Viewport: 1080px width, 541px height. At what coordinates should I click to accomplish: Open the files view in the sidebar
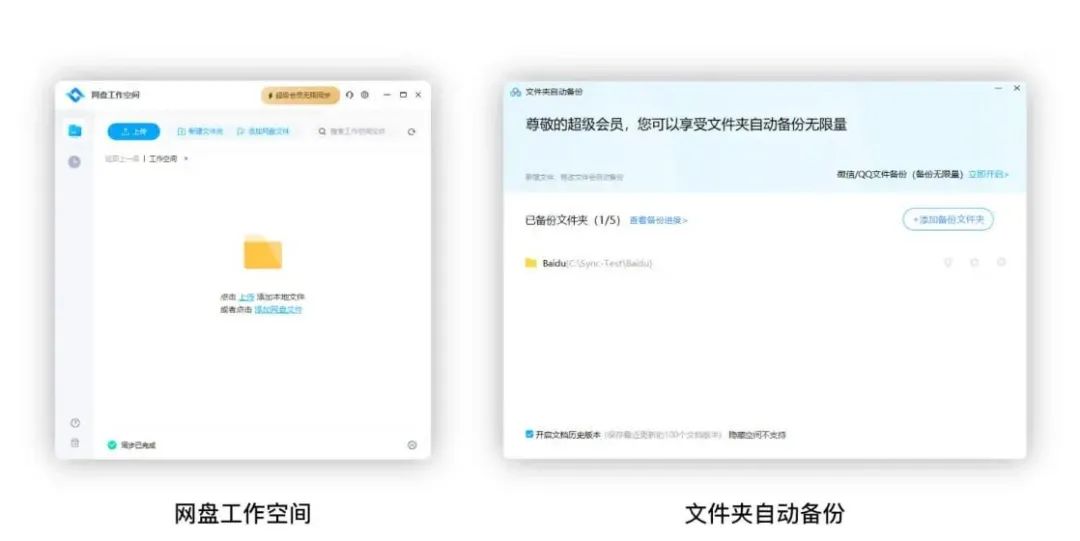click(74, 131)
